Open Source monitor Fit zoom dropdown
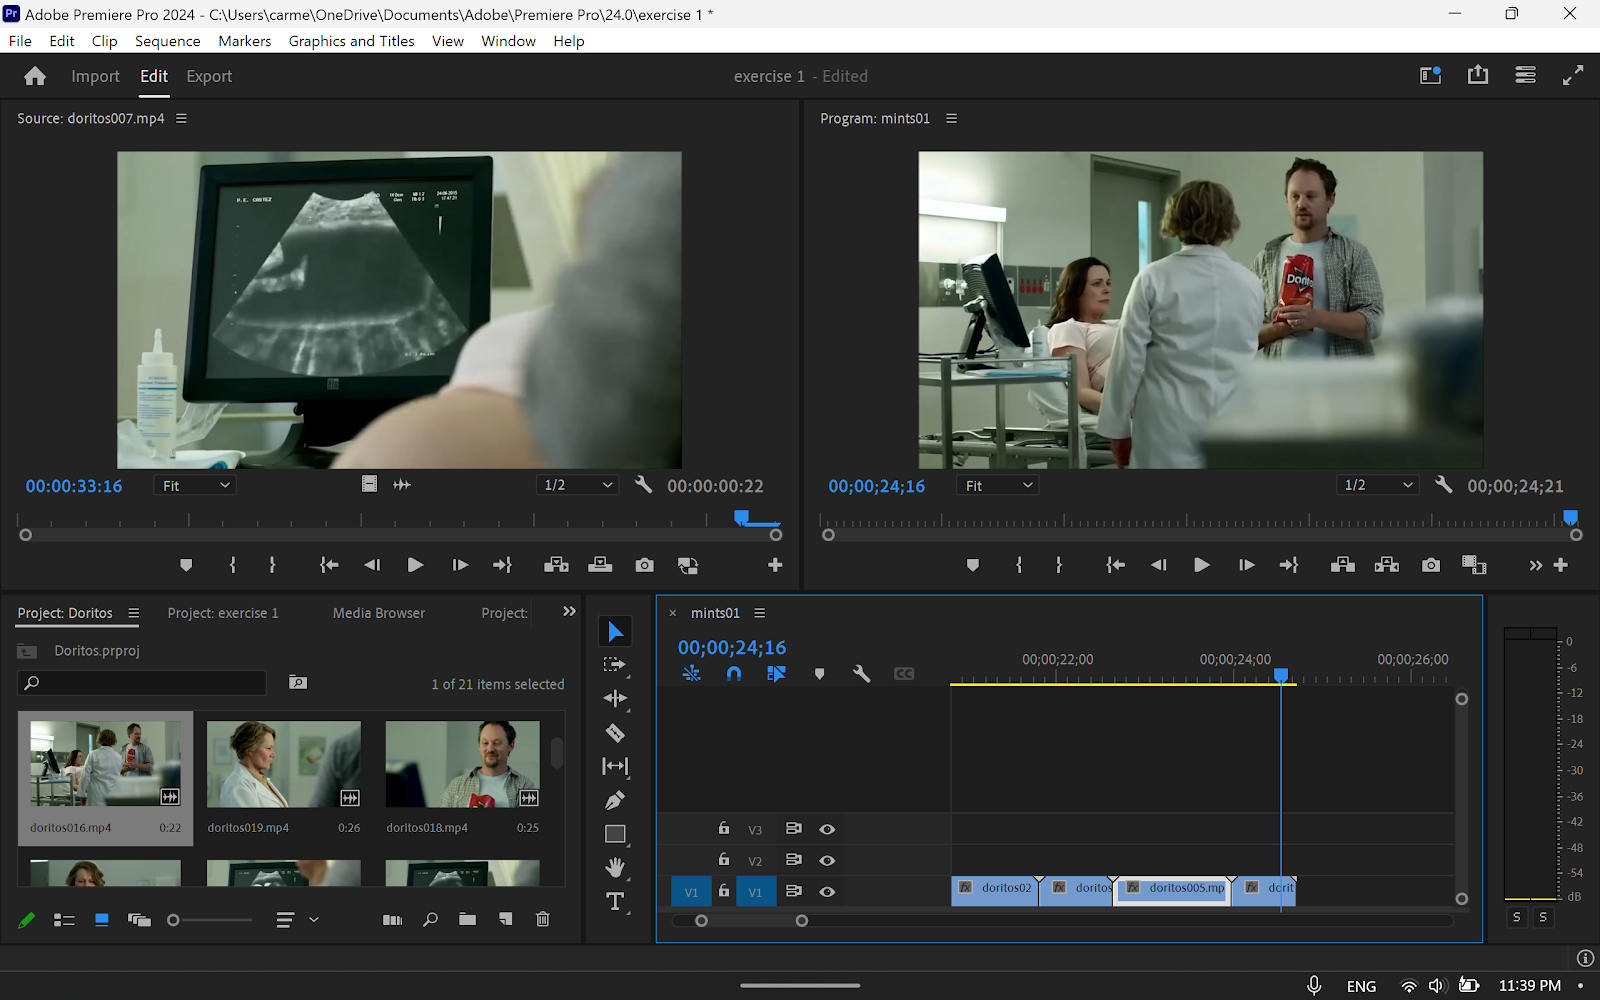This screenshot has height=1000, width=1600. click(x=196, y=485)
